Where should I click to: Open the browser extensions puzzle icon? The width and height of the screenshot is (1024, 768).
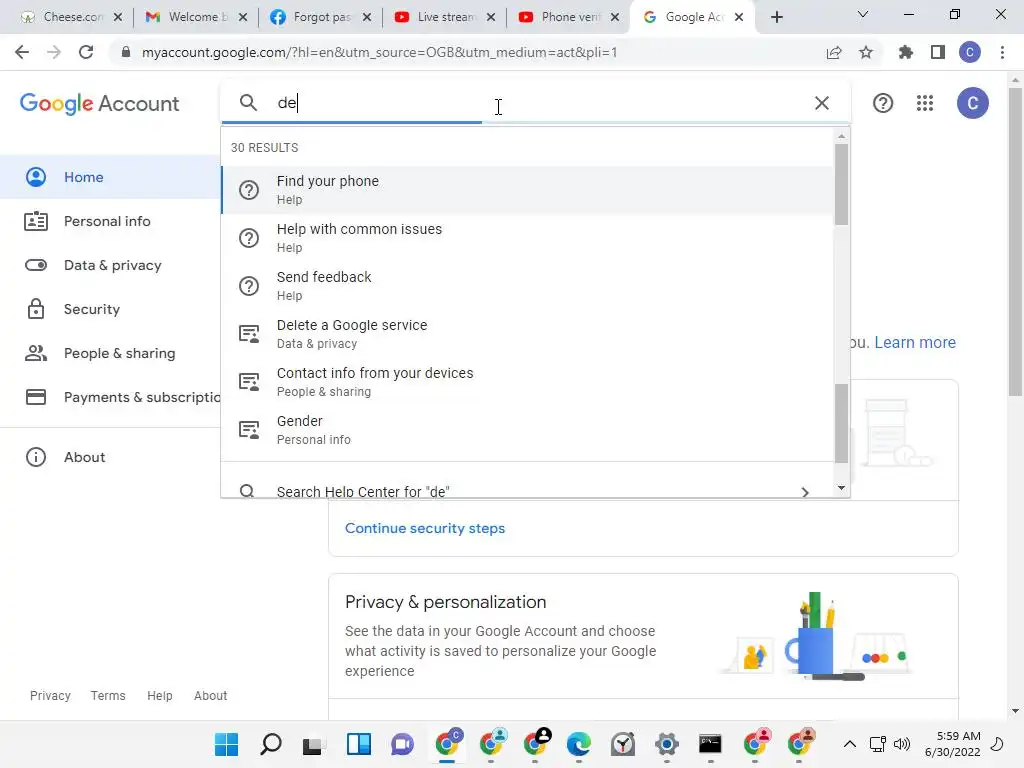[x=905, y=52]
